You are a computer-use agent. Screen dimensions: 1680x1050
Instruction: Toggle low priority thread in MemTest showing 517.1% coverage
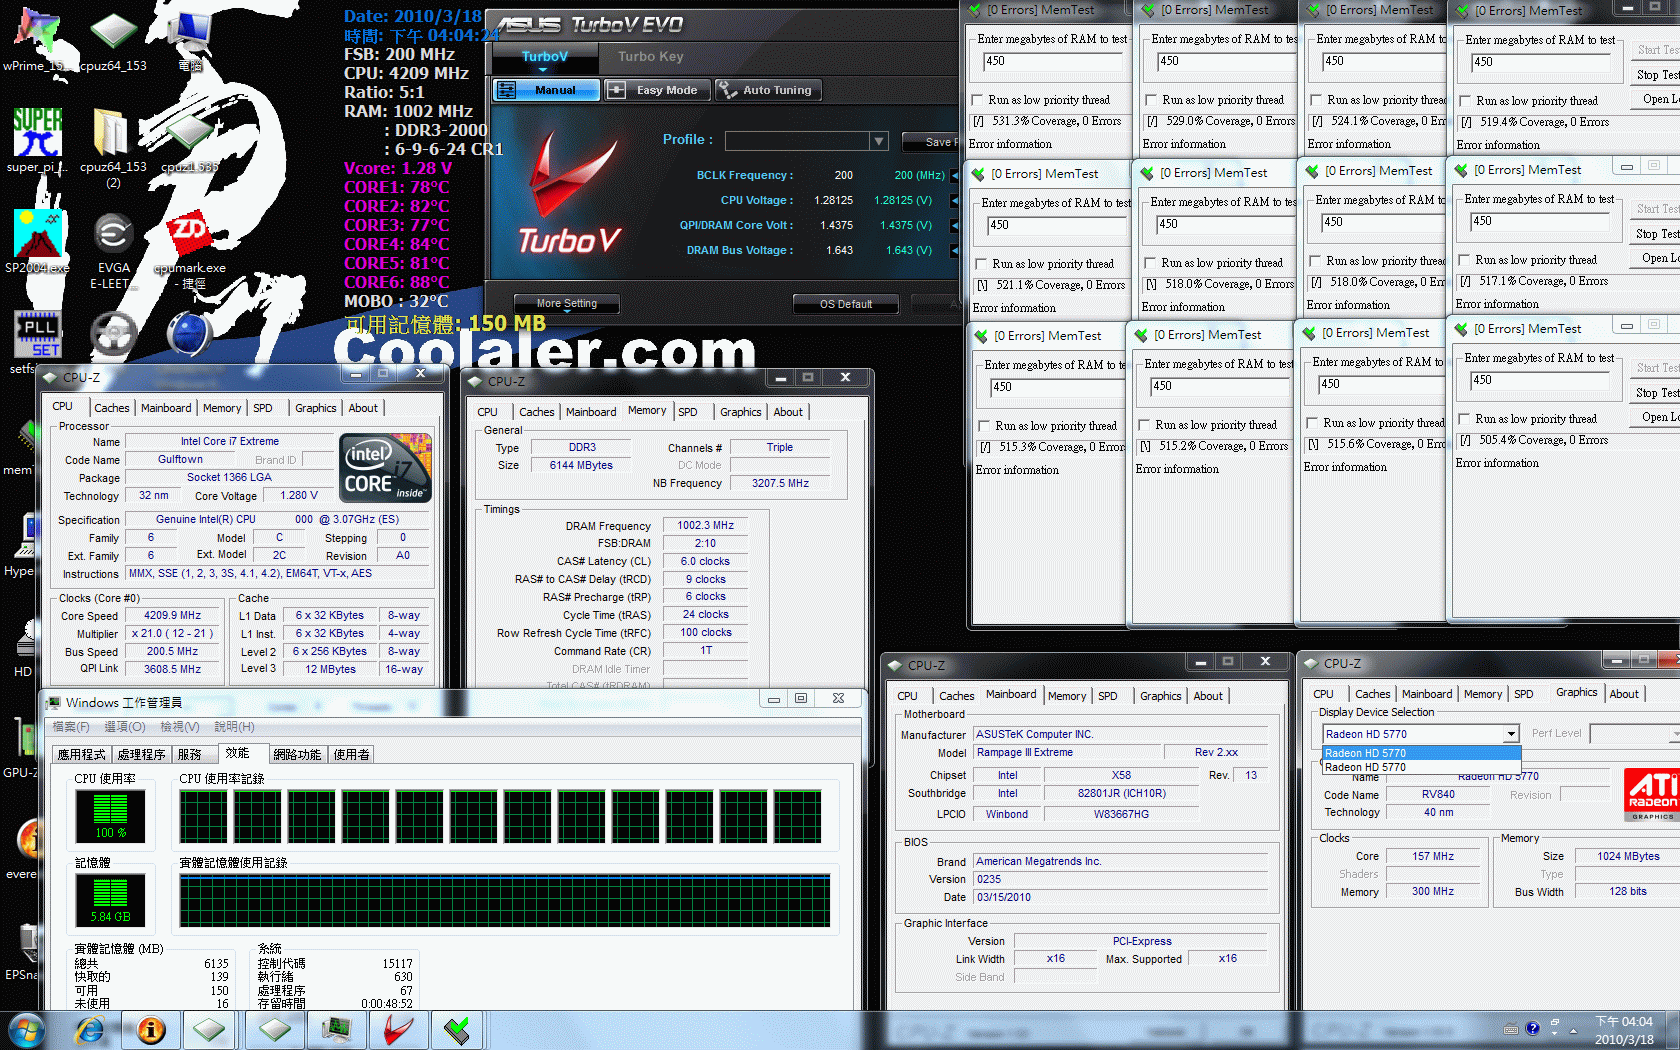coord(1465,260)
